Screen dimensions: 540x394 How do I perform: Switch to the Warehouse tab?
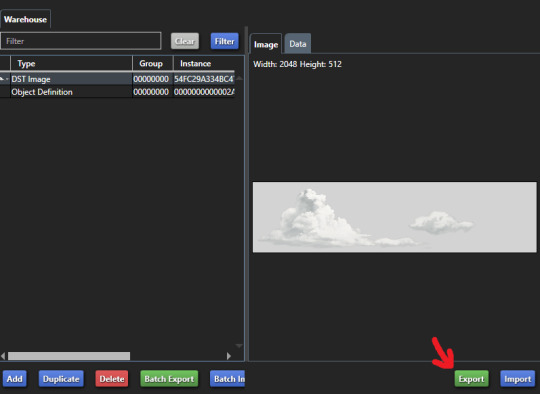pos(25,19)
